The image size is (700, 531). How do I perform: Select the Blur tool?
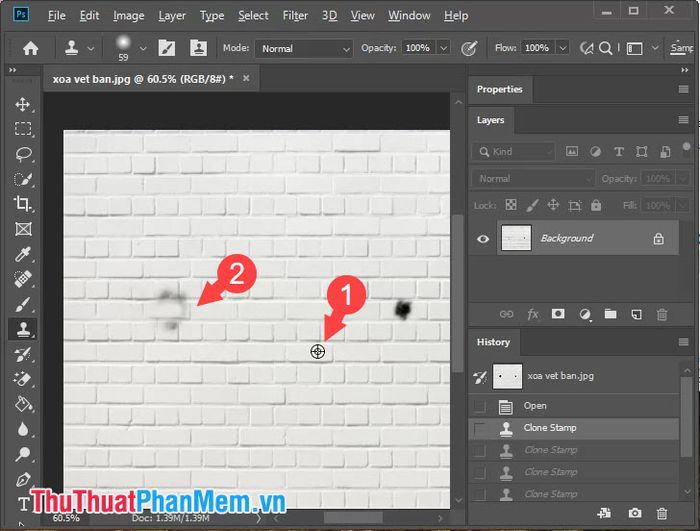coord(23,429)
